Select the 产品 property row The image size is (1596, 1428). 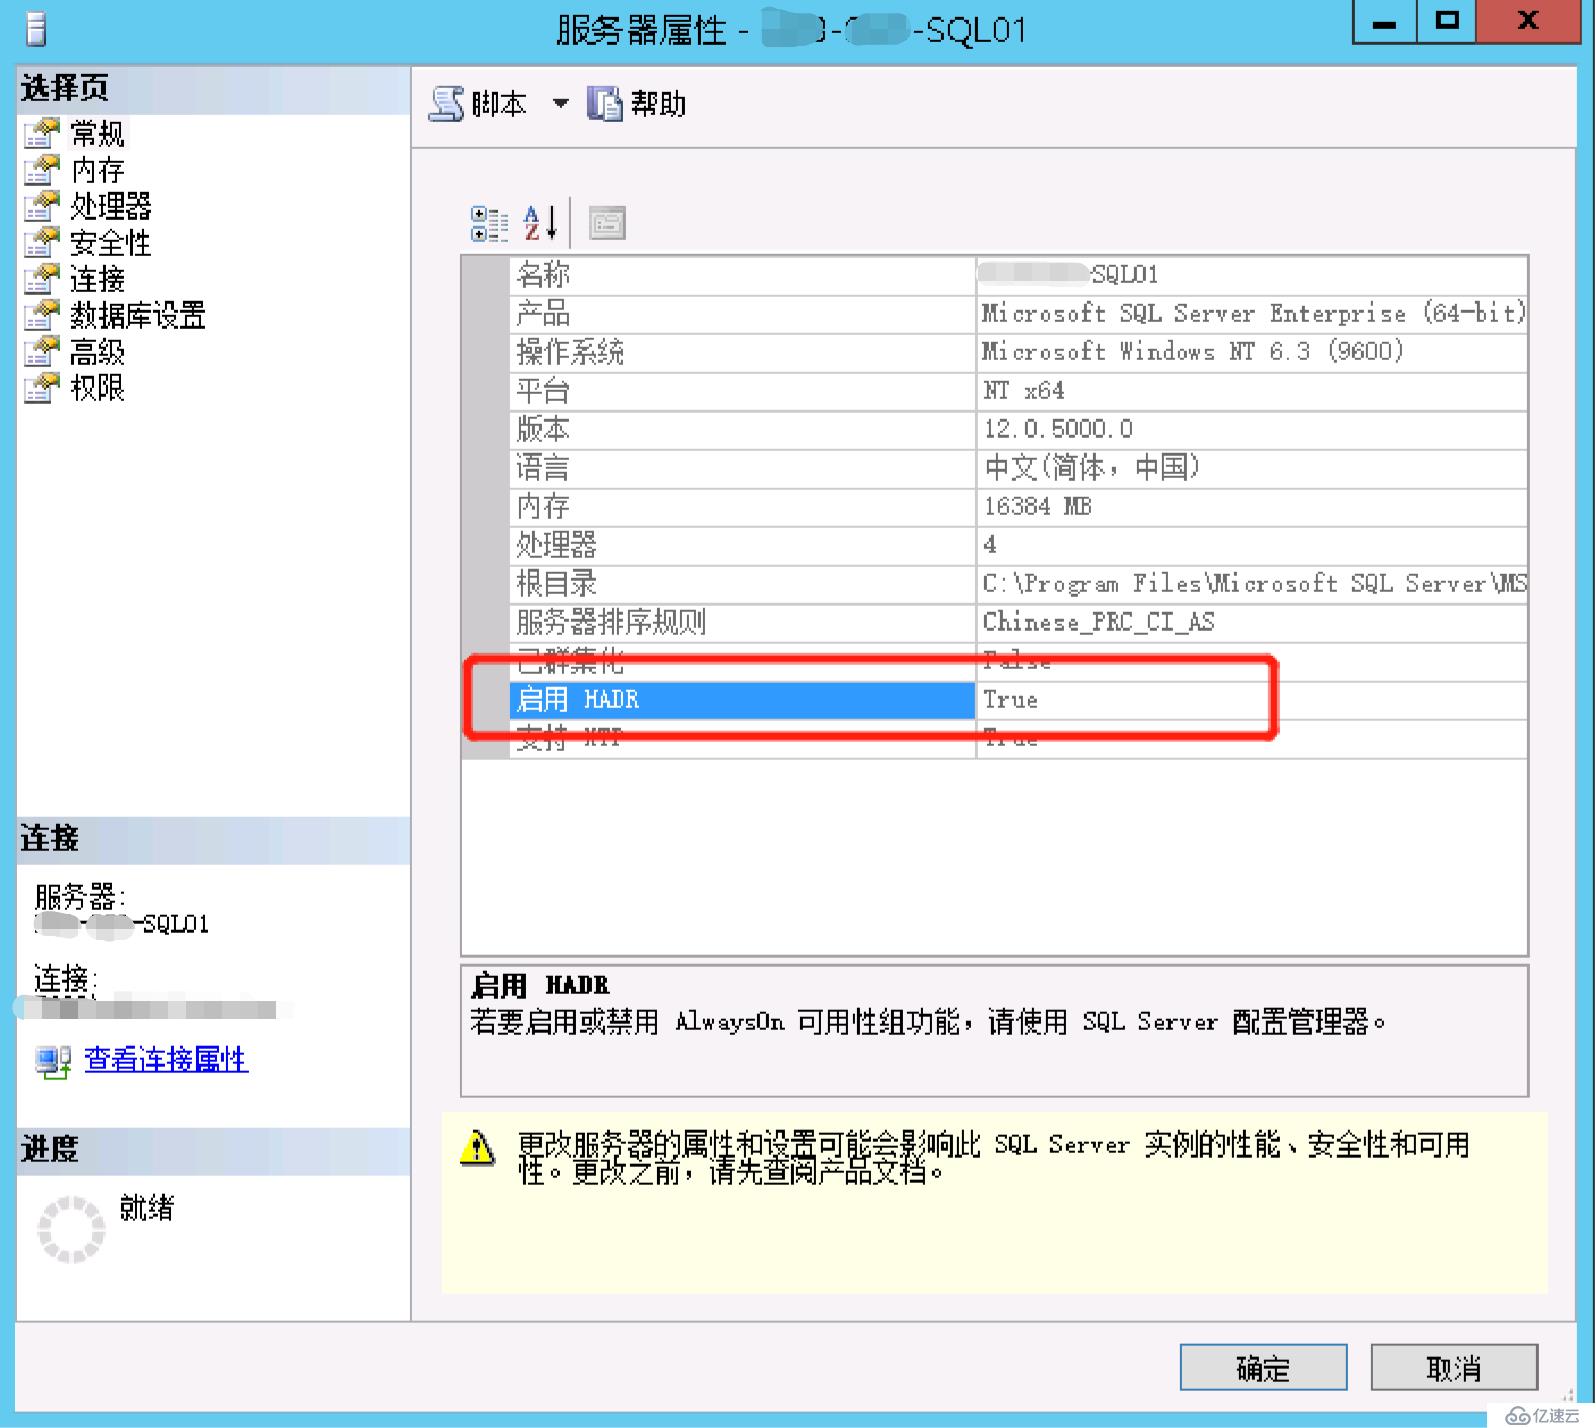point(1018,314)
